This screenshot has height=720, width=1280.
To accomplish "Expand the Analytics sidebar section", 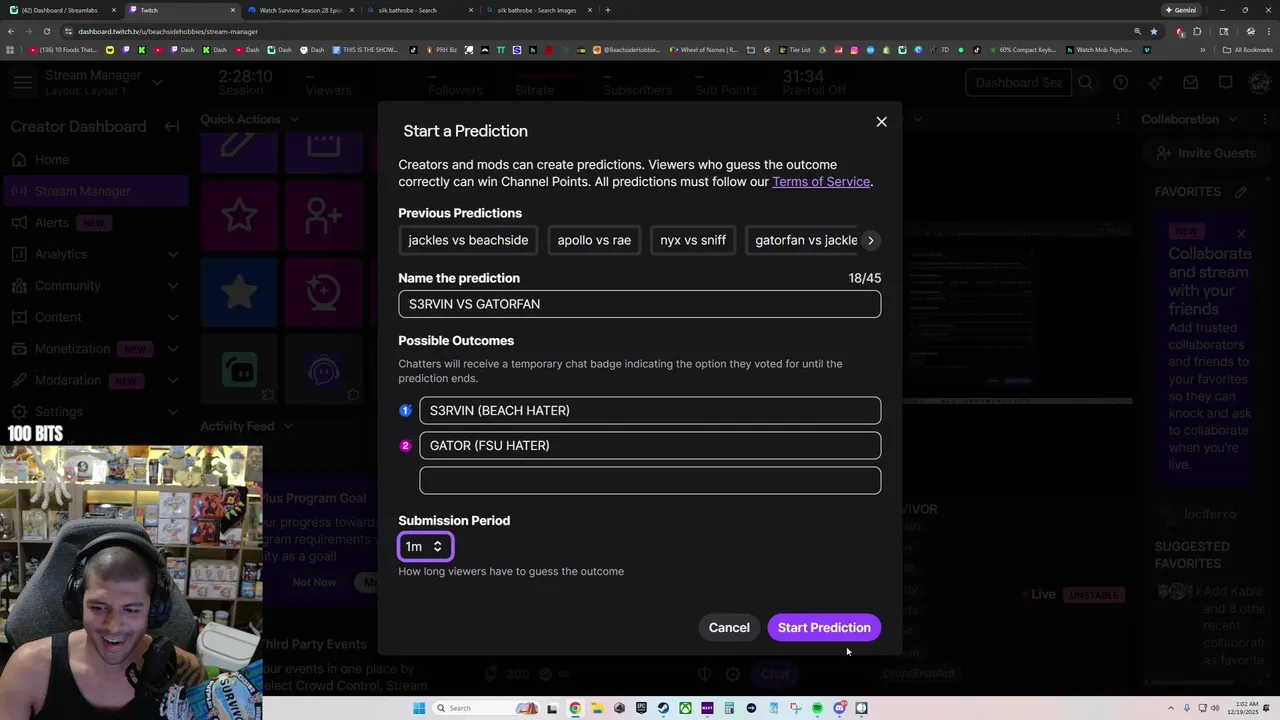I will tap(173, 254).
